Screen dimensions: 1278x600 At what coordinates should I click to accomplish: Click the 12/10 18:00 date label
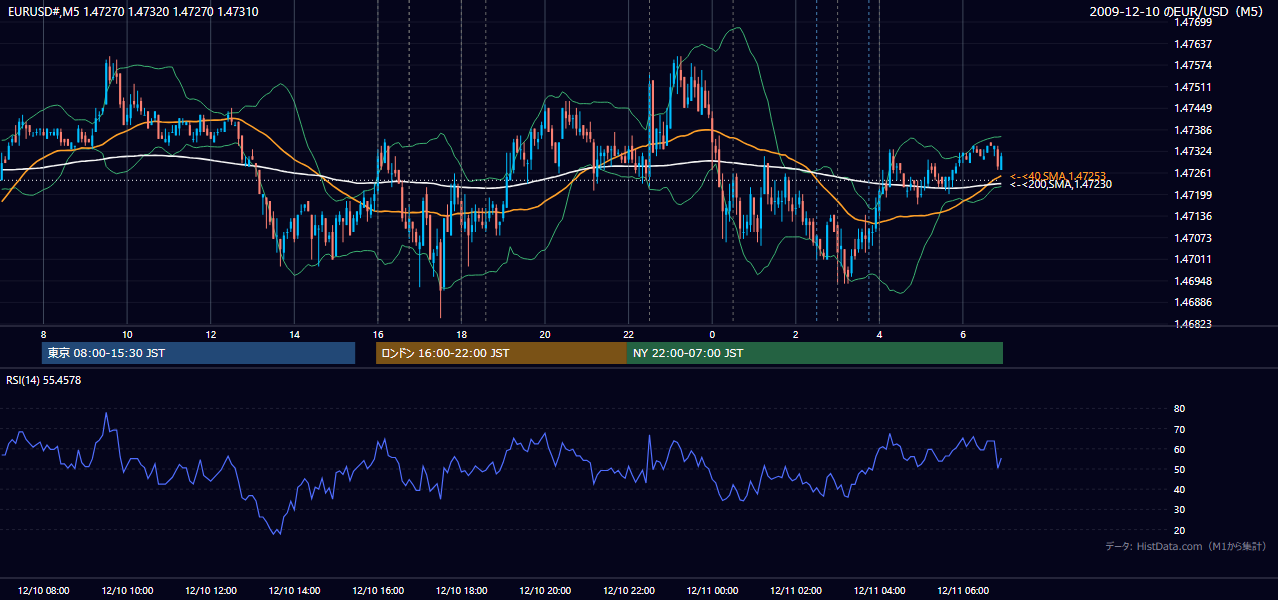(461, 591)
